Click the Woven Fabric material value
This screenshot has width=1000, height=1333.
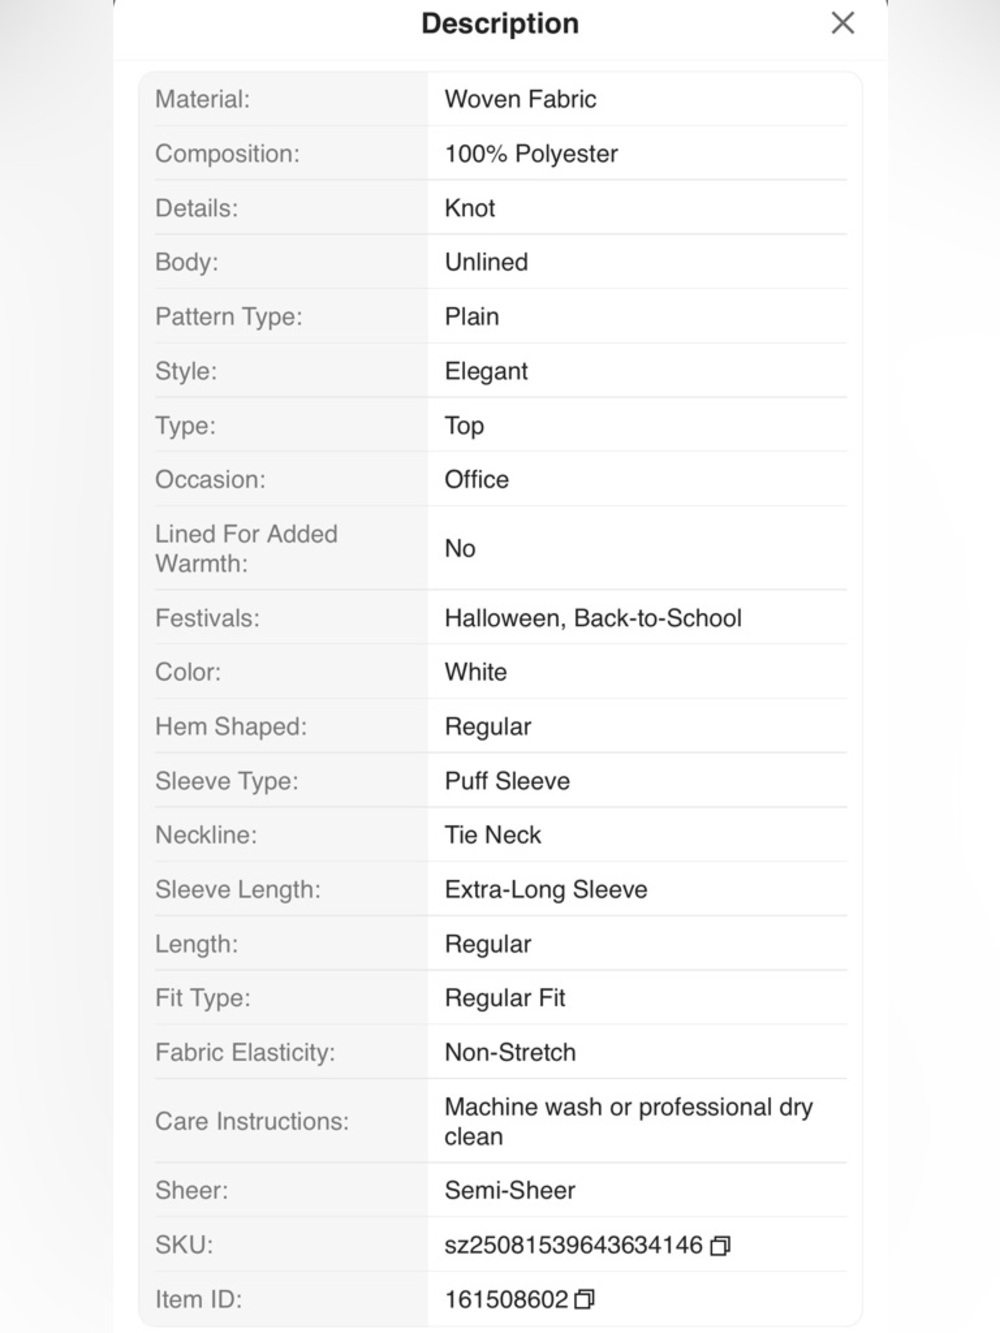point(520,99)
